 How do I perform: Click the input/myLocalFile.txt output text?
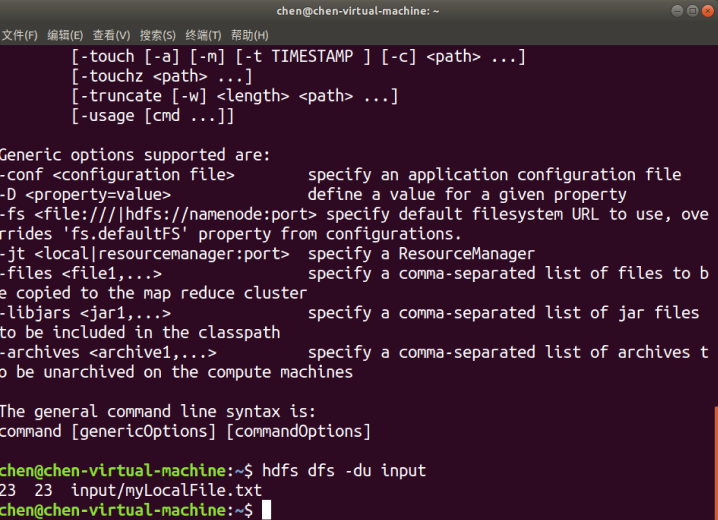(165, 490)
